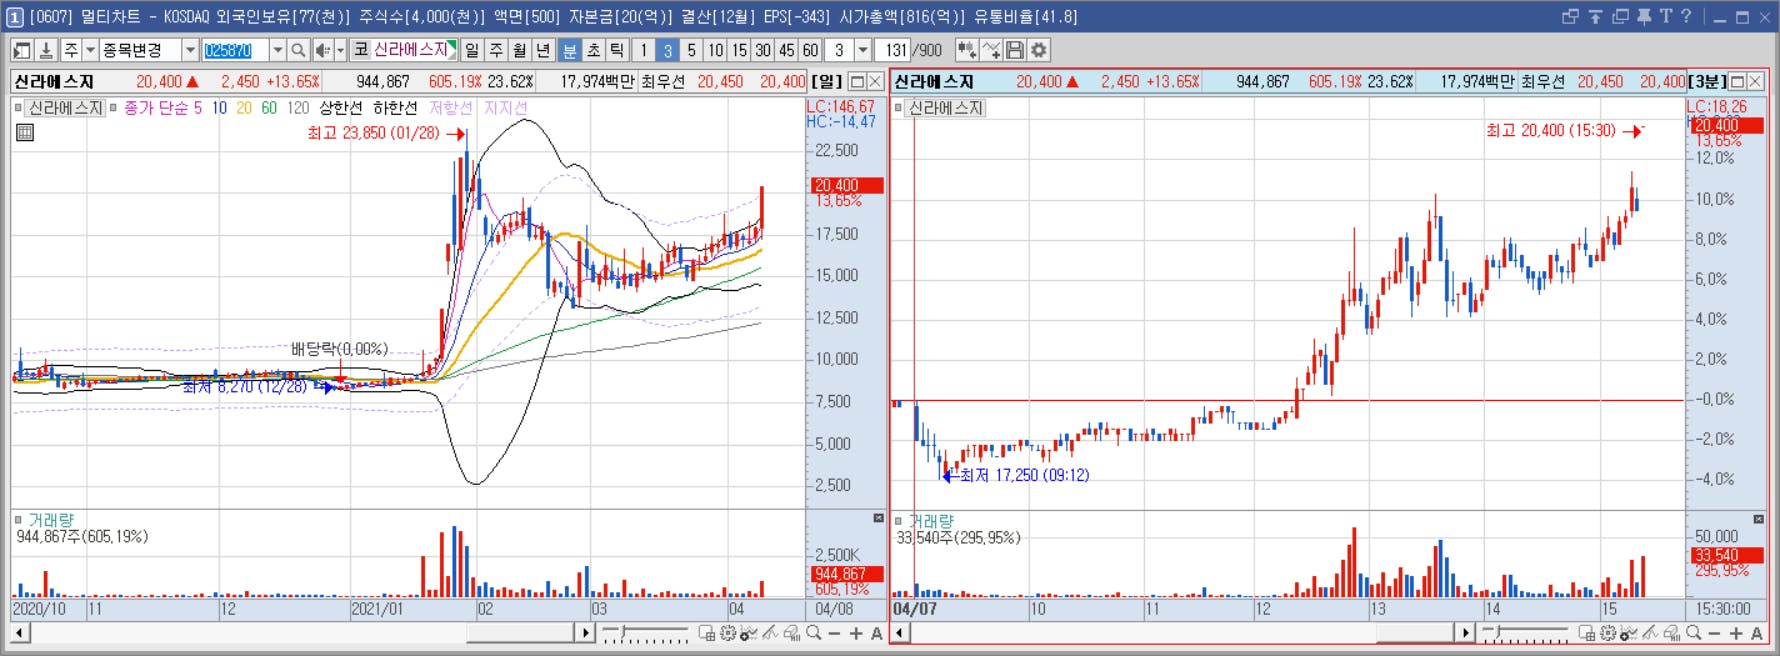Click the stock search magnifier in toolbar
1780x656 pixels.
298,50
